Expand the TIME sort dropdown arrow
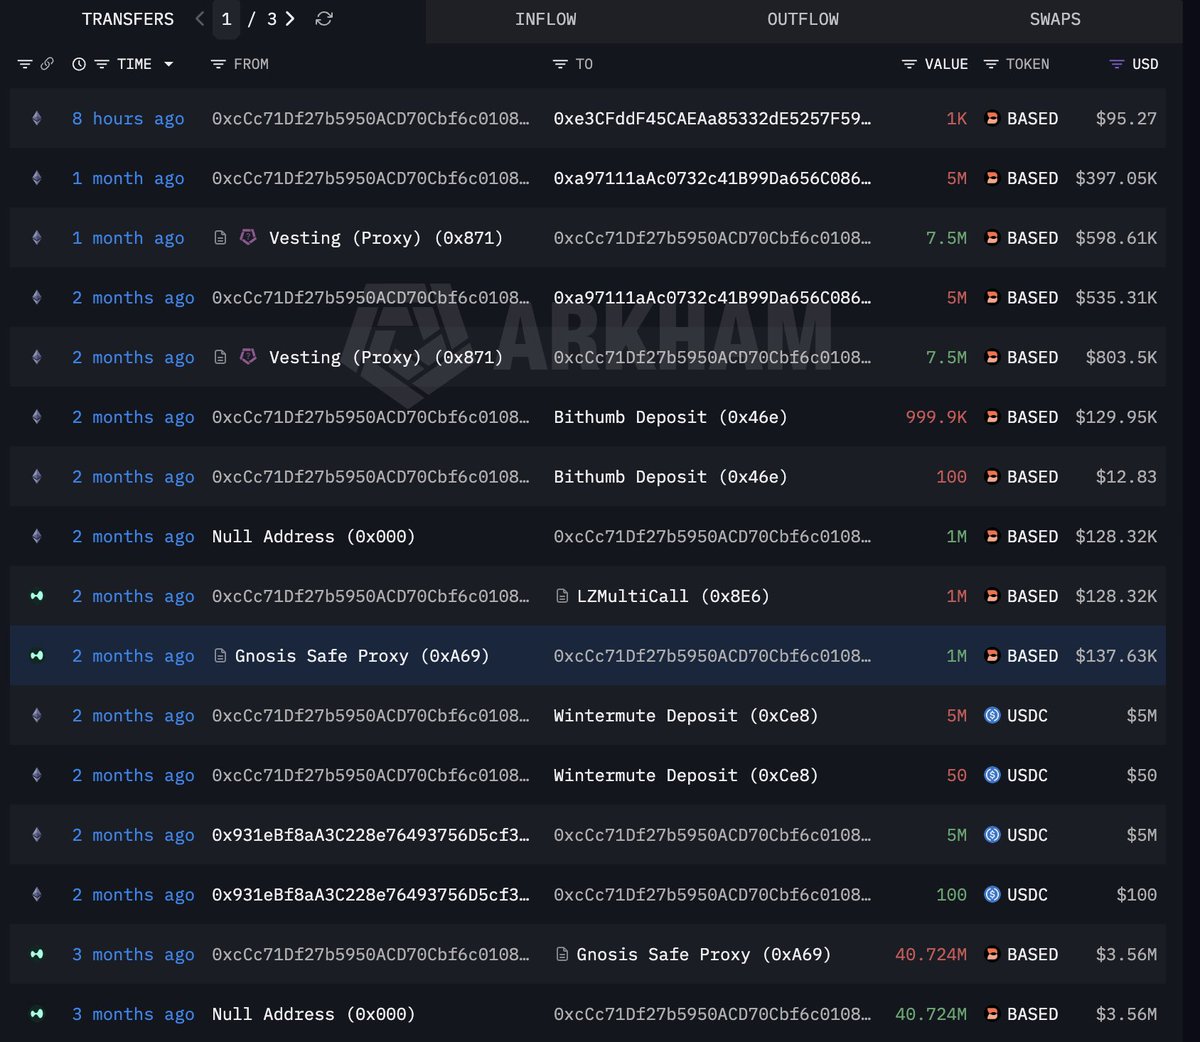 pos(168,64)
